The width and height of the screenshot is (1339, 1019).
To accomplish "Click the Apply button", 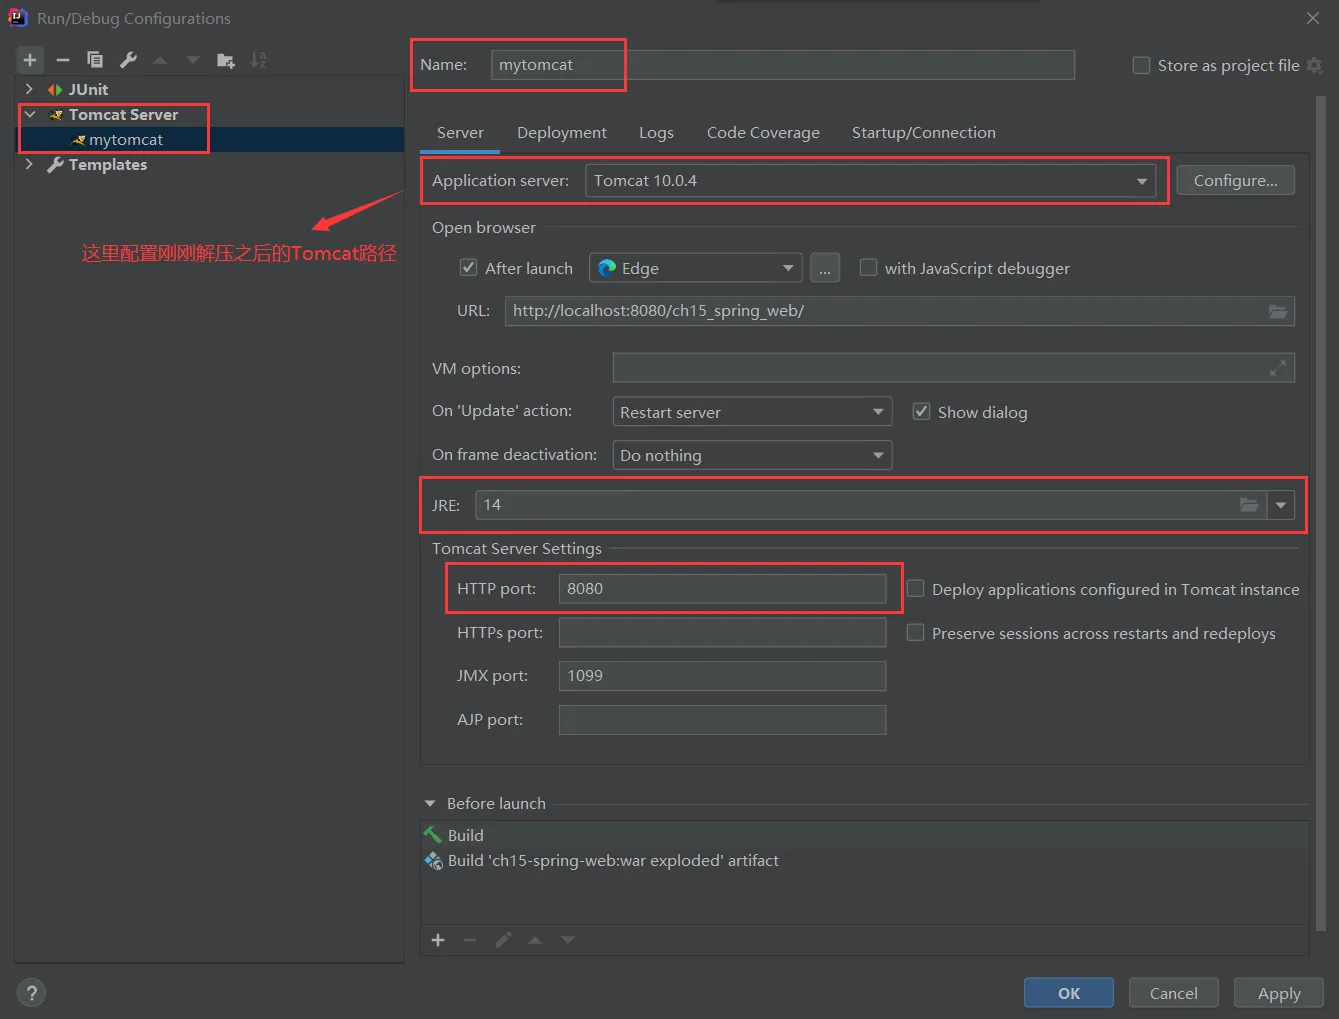I will (x=1279, y=993).
